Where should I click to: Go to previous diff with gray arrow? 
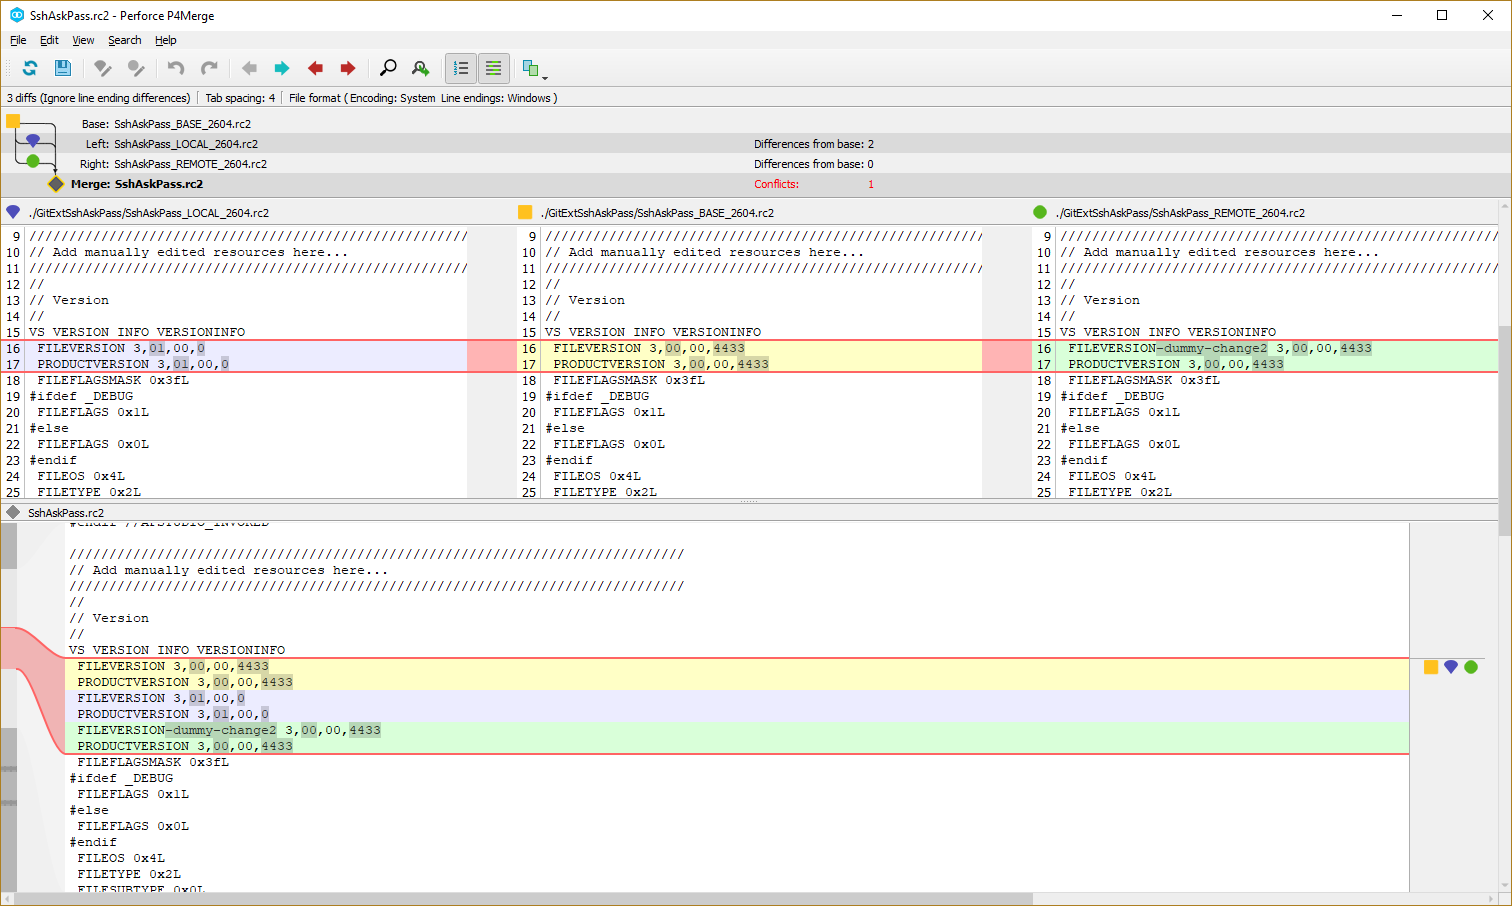[x=249, y=68]
